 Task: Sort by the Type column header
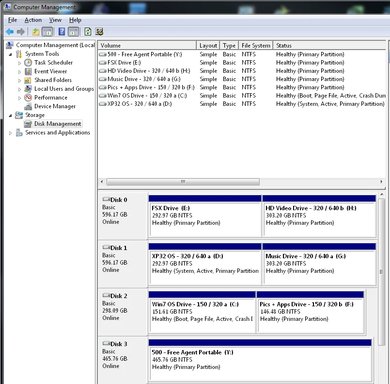pyautogui.click(x=229, y=45)
